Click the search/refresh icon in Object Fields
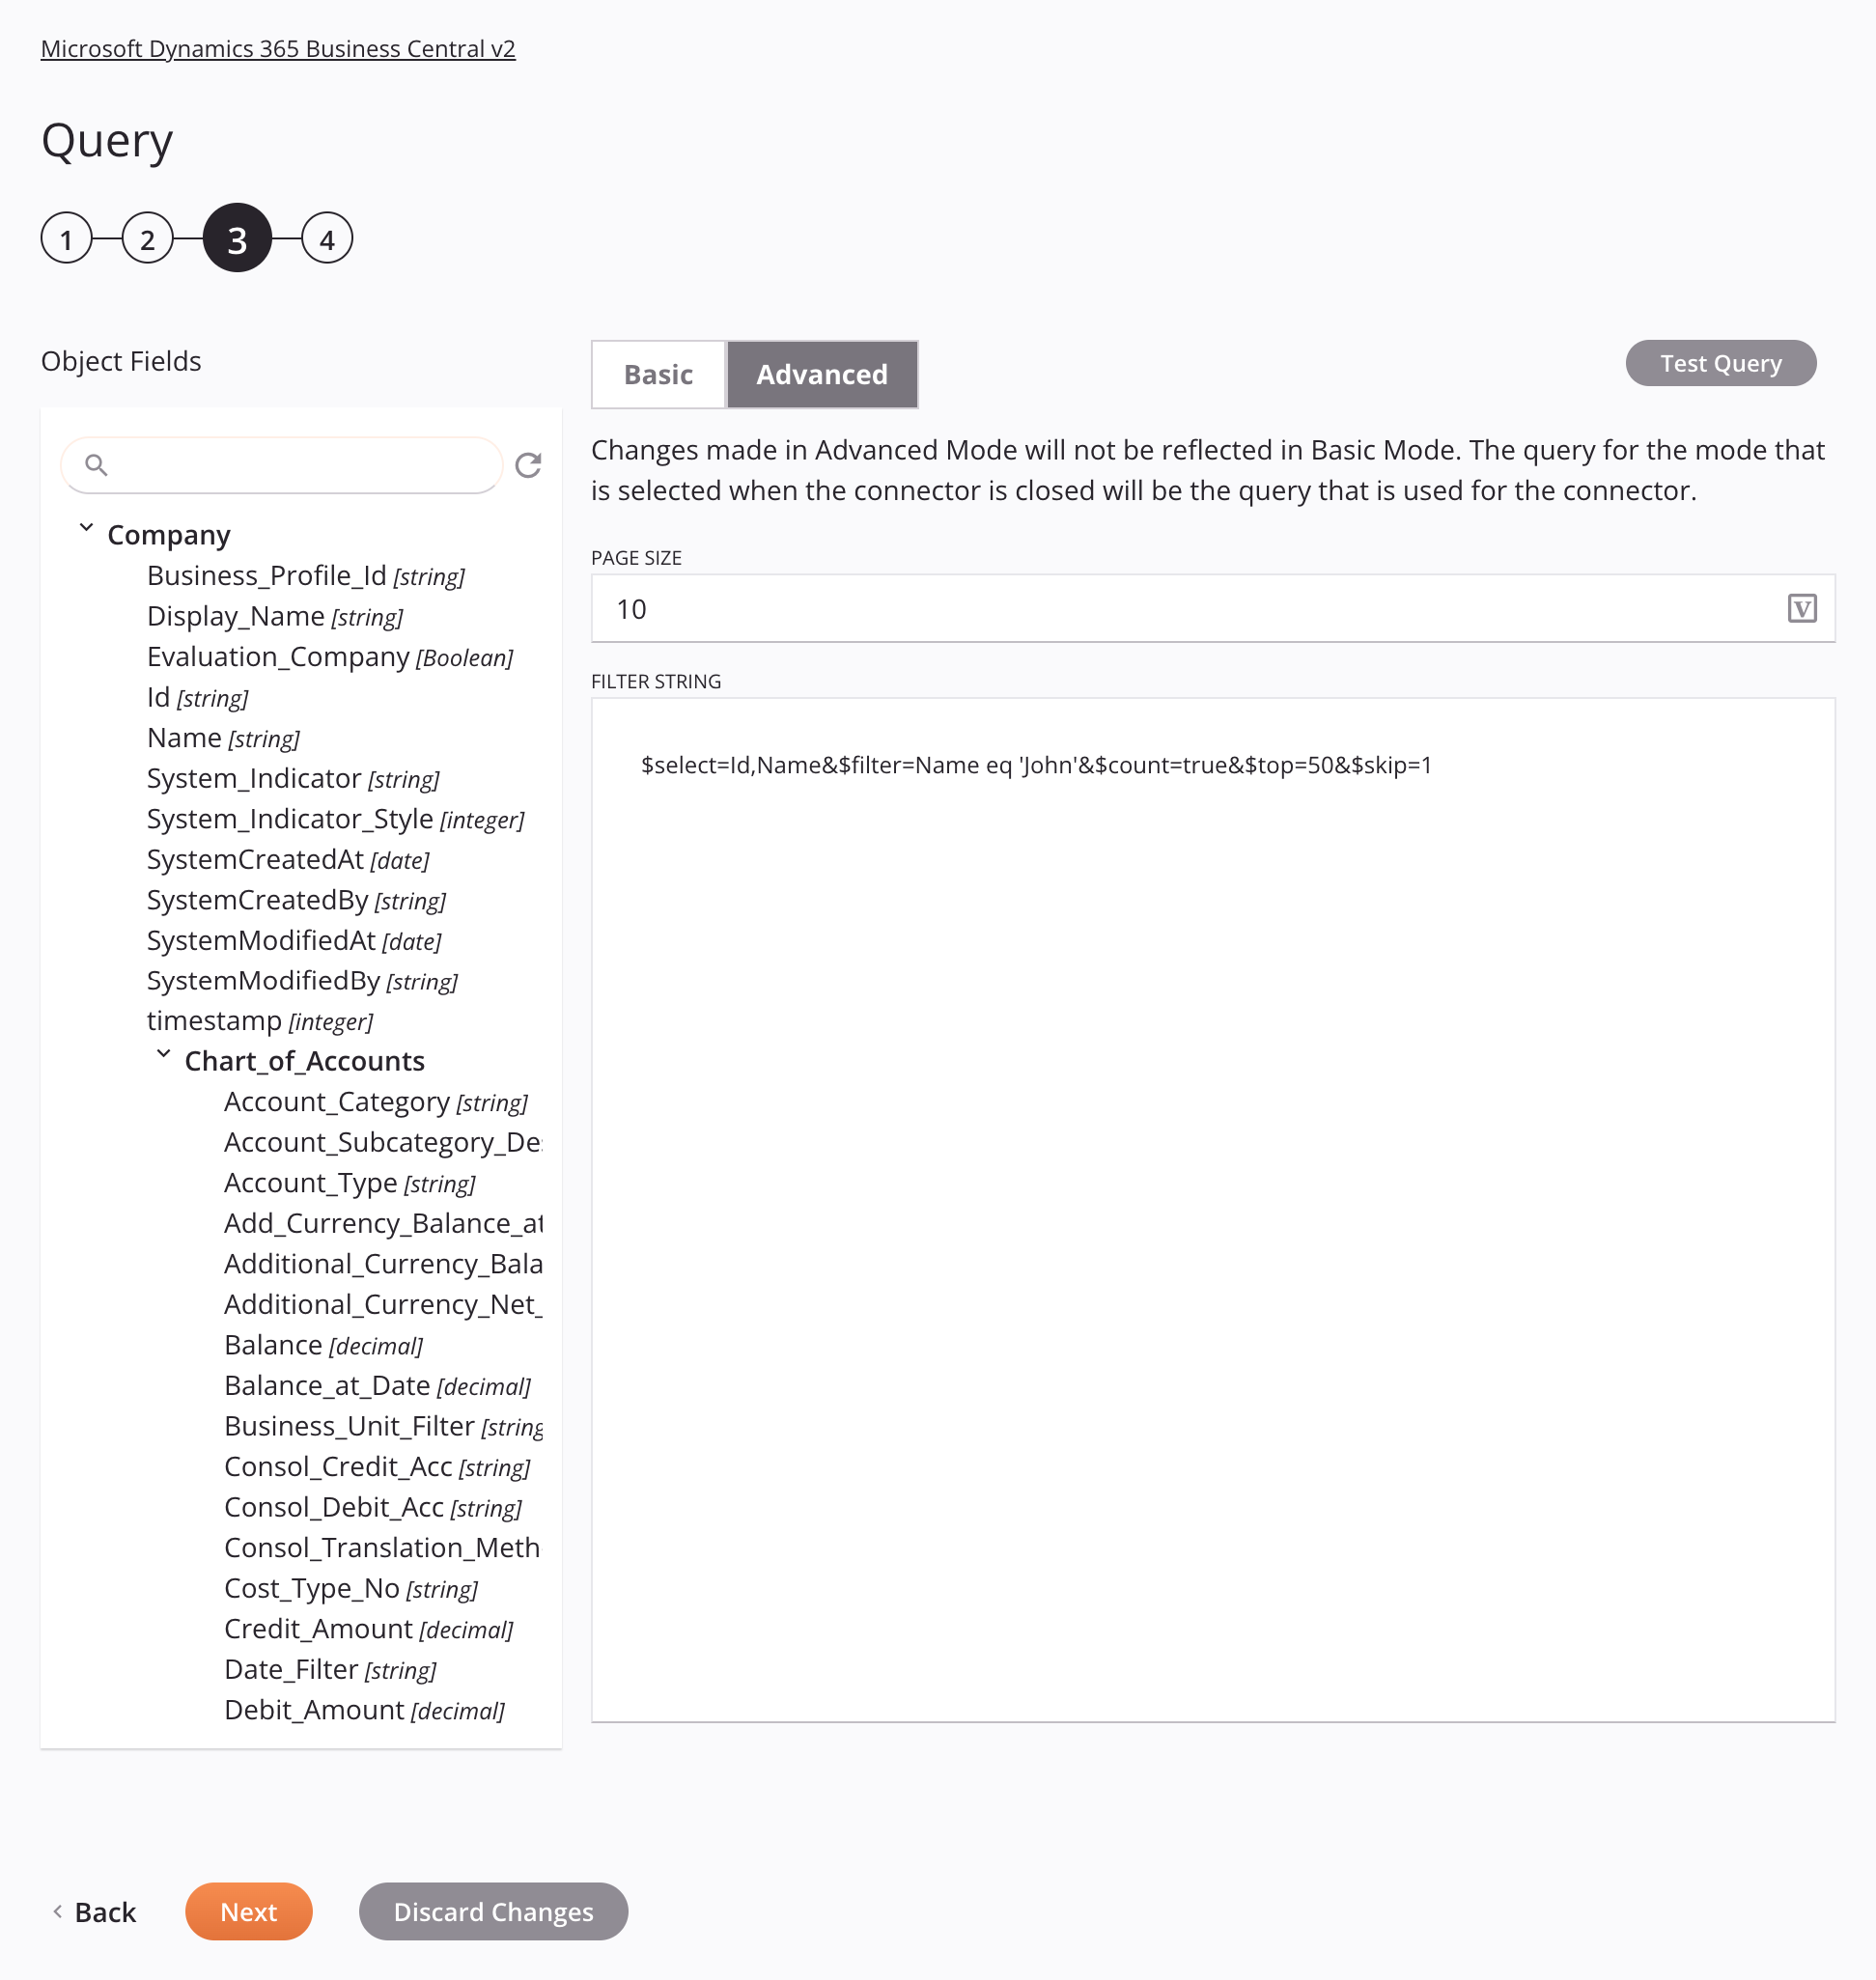 tap(529, 465)
